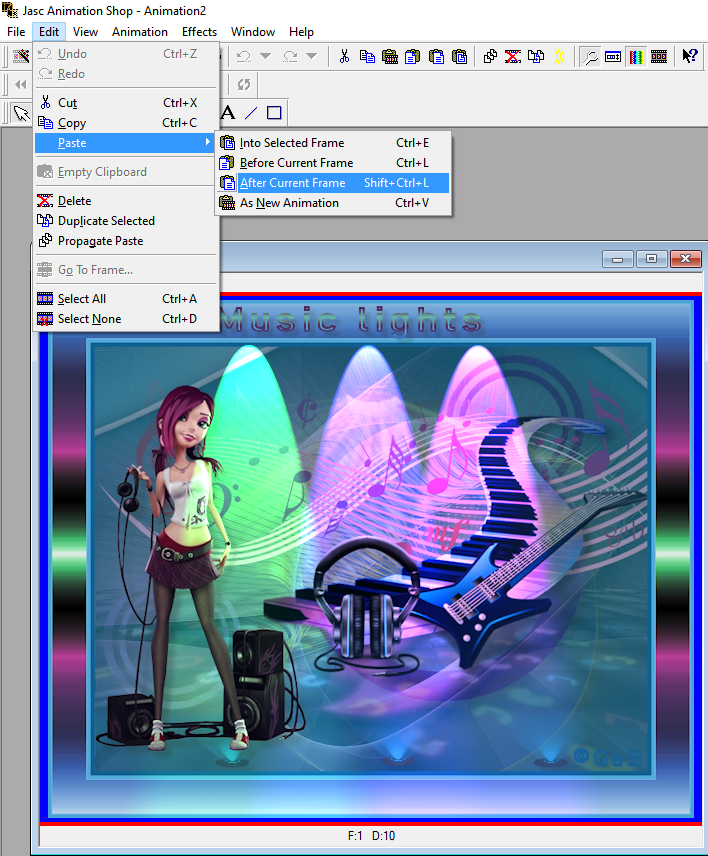Screen dimensions: 708x856
Task: Select the Rectangle shape tool
Action: (274, 113)
